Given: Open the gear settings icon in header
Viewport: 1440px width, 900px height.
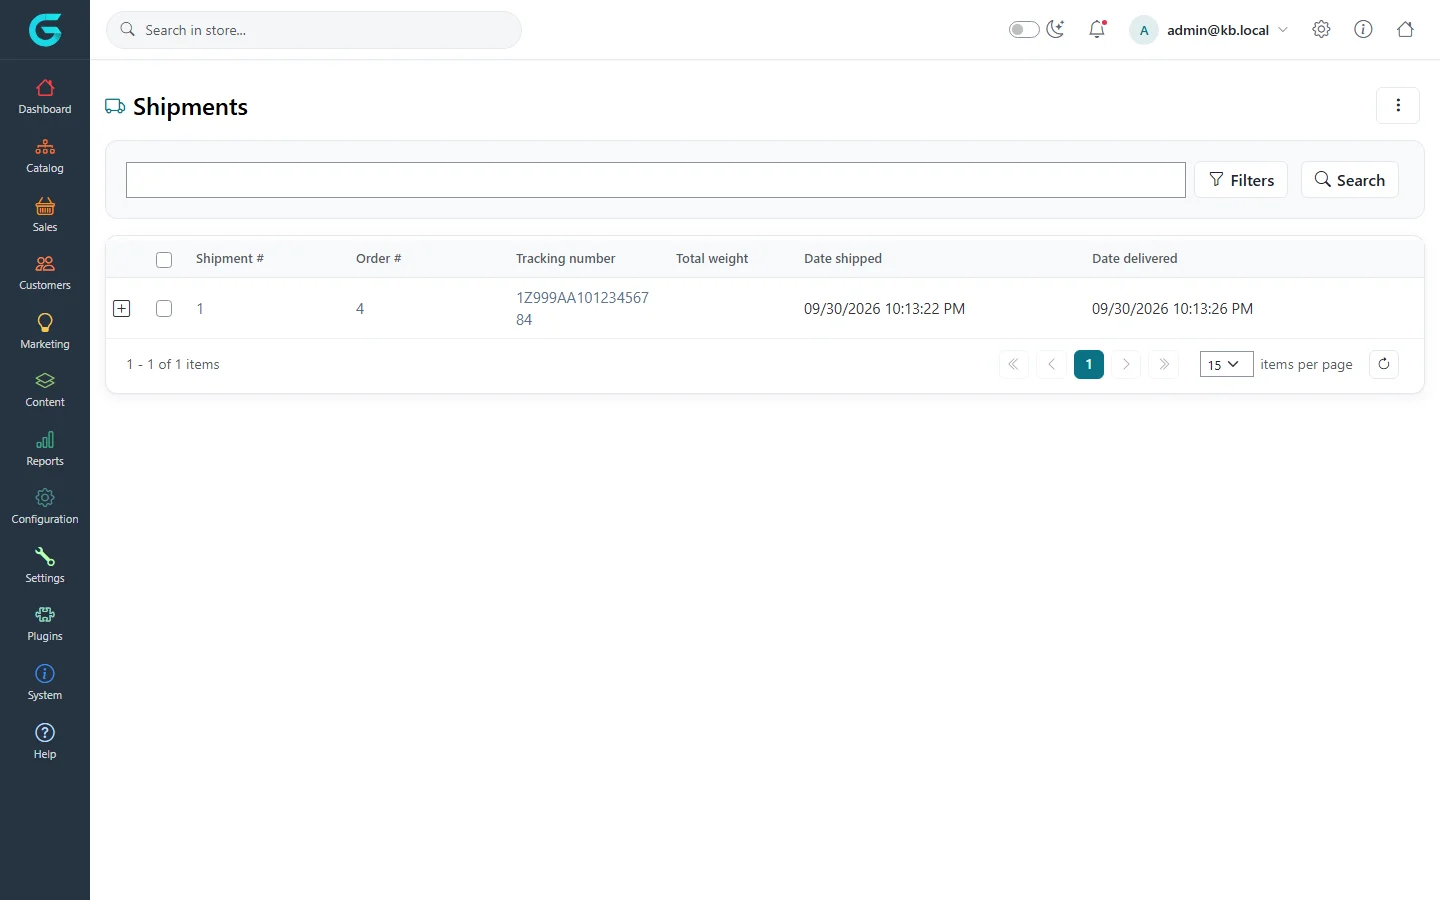Looking at the screenshot, I should [x=1321, y=30].
